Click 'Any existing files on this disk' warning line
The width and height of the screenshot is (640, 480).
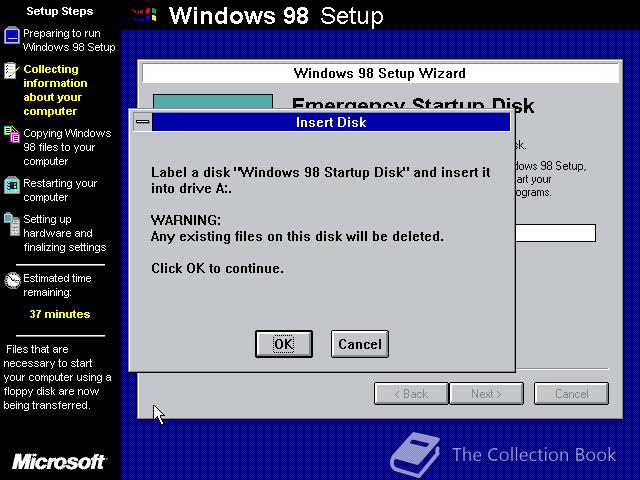[297, 236]
